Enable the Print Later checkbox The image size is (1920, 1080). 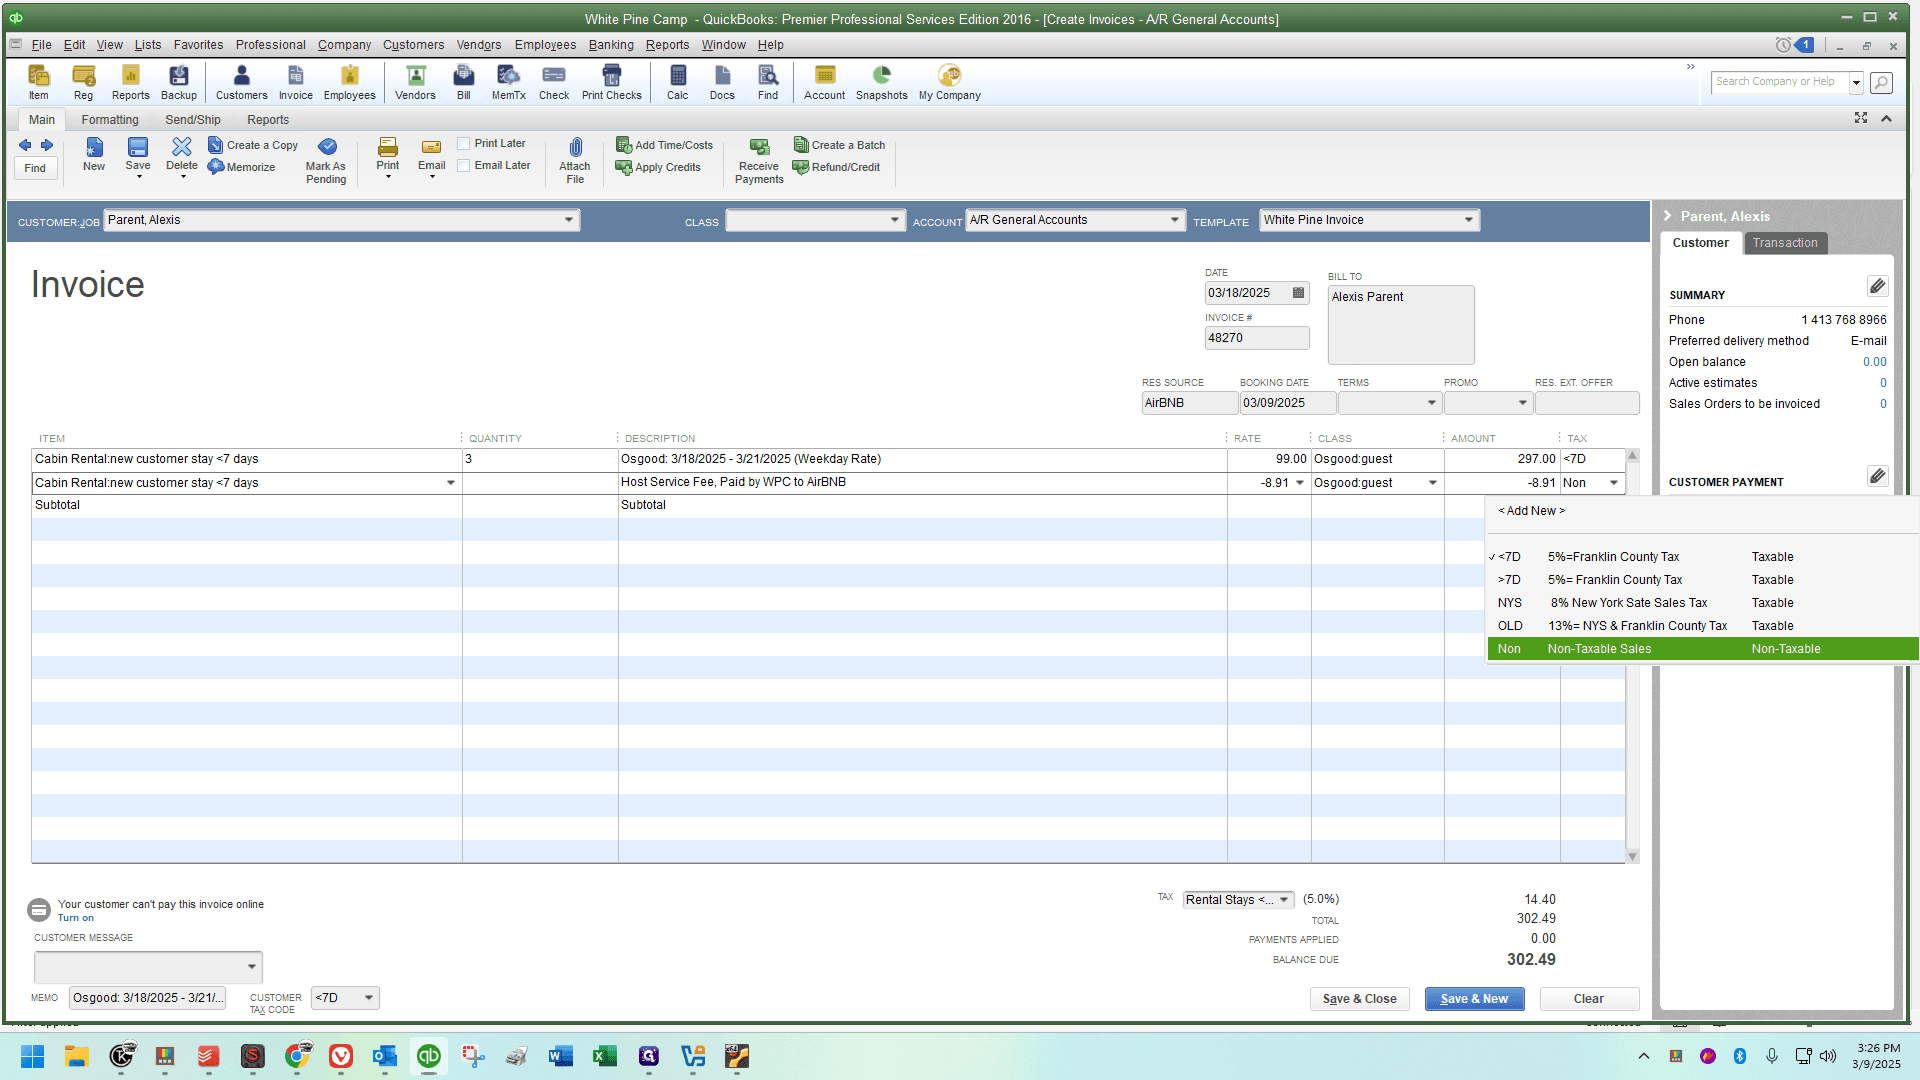463,144
